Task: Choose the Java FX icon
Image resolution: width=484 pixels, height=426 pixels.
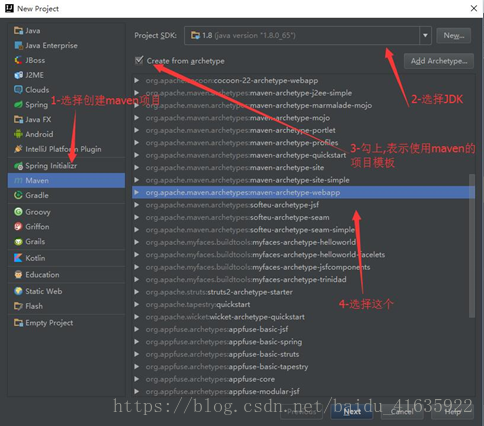Action: coord(18,119)
